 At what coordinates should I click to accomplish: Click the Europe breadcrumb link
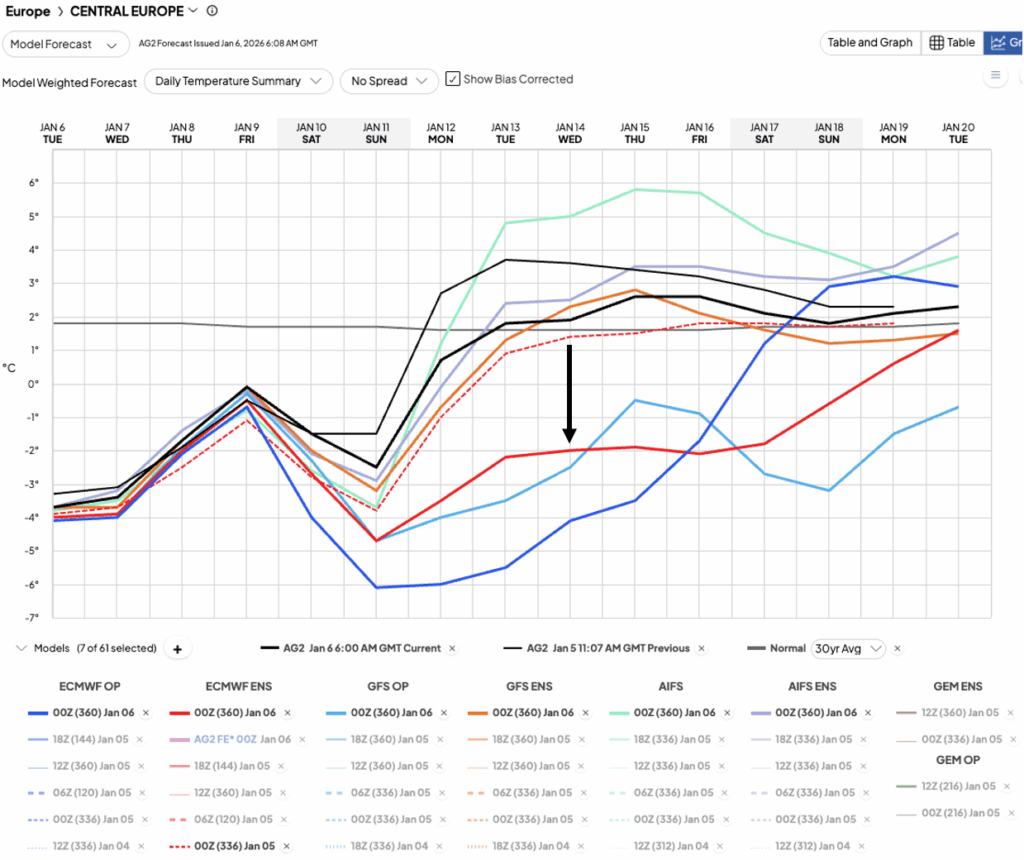coord(28,11)
